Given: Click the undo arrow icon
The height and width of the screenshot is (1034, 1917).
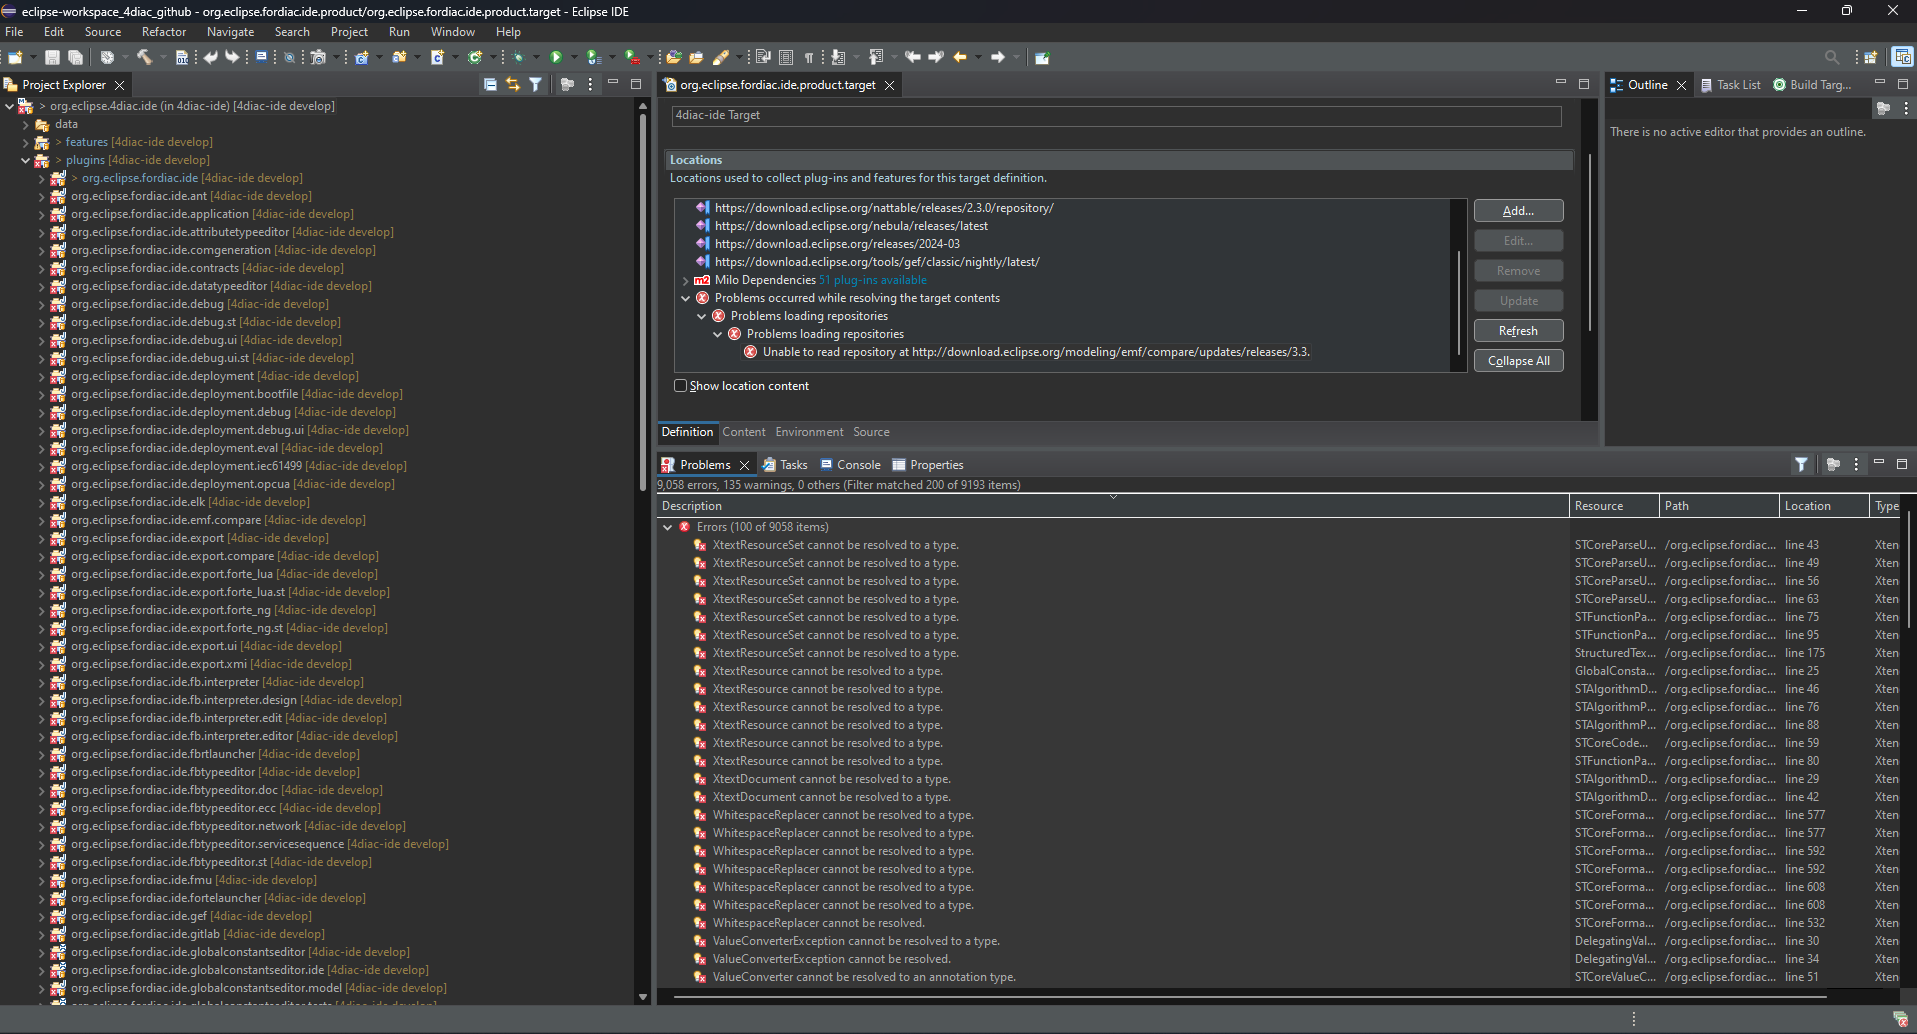Looking at the screenshot, I should click(210, 57).
